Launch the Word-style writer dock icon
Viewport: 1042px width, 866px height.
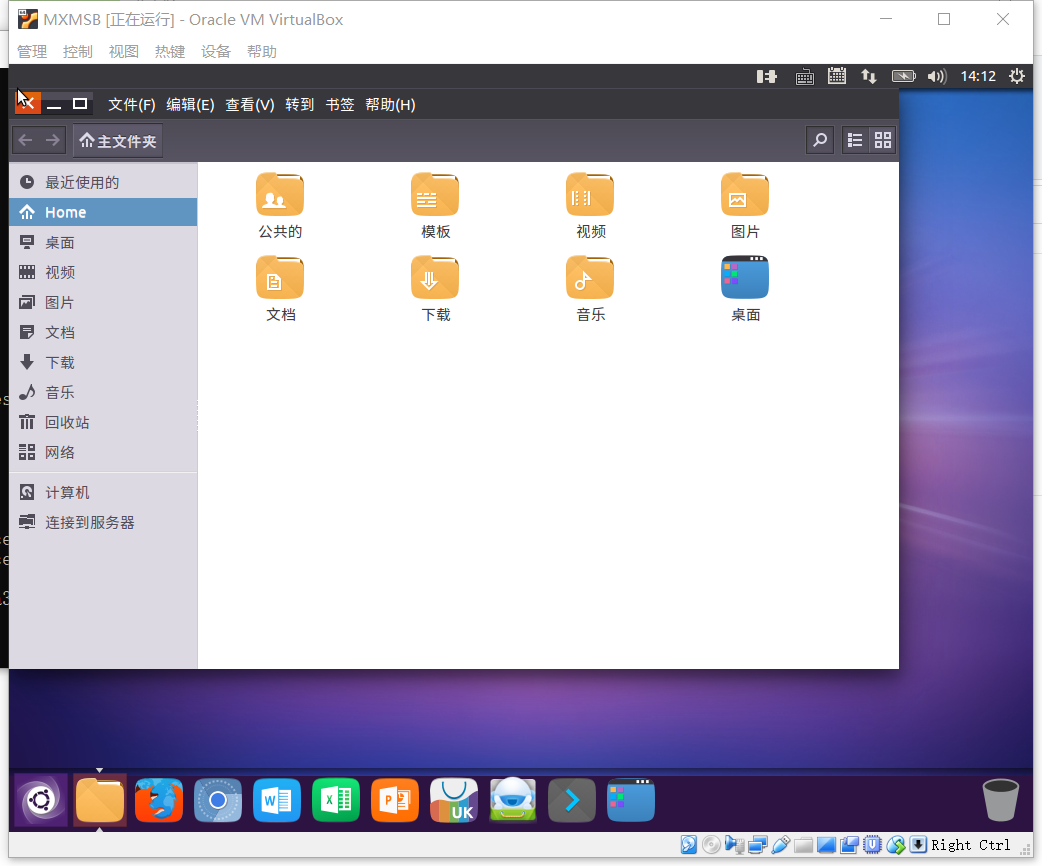point(276,800)
